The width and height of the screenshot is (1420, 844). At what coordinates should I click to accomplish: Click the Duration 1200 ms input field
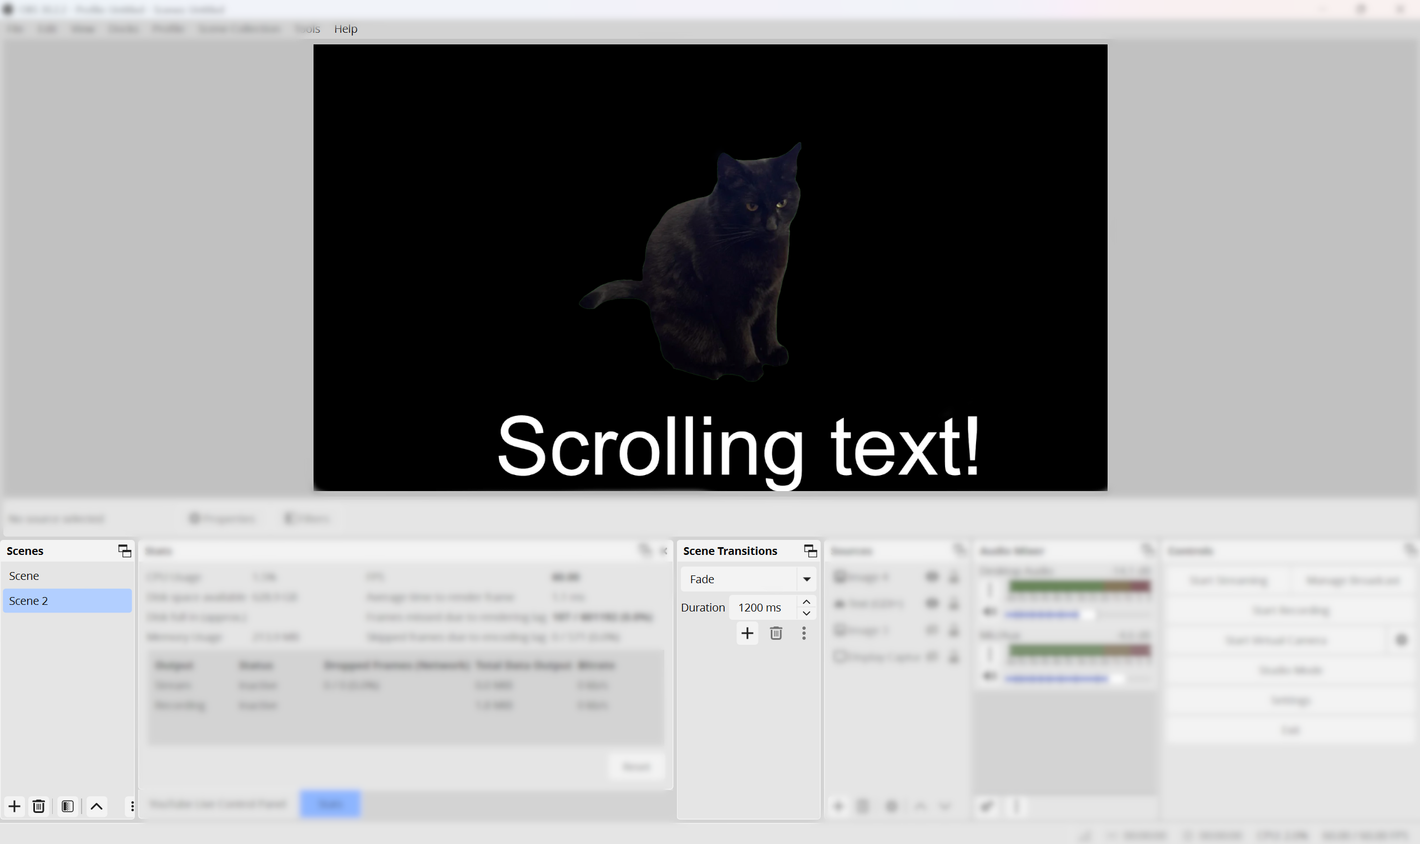tap(764, 607)
